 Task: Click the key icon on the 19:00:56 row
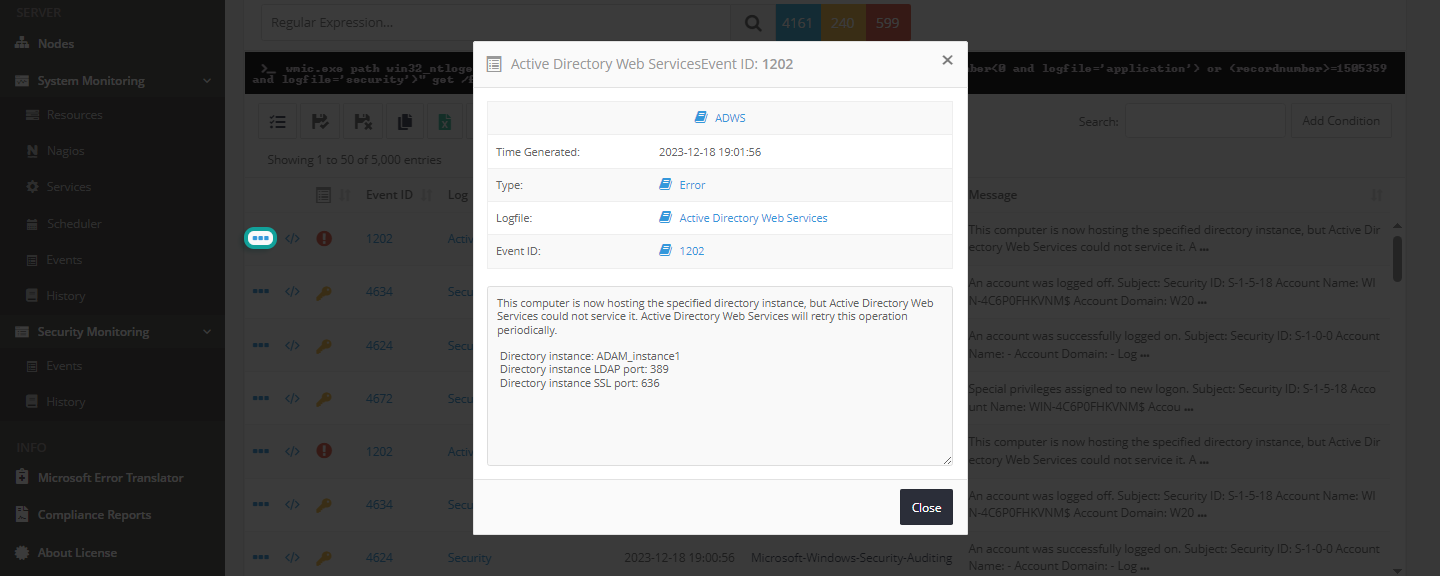[x=324, y=558]
